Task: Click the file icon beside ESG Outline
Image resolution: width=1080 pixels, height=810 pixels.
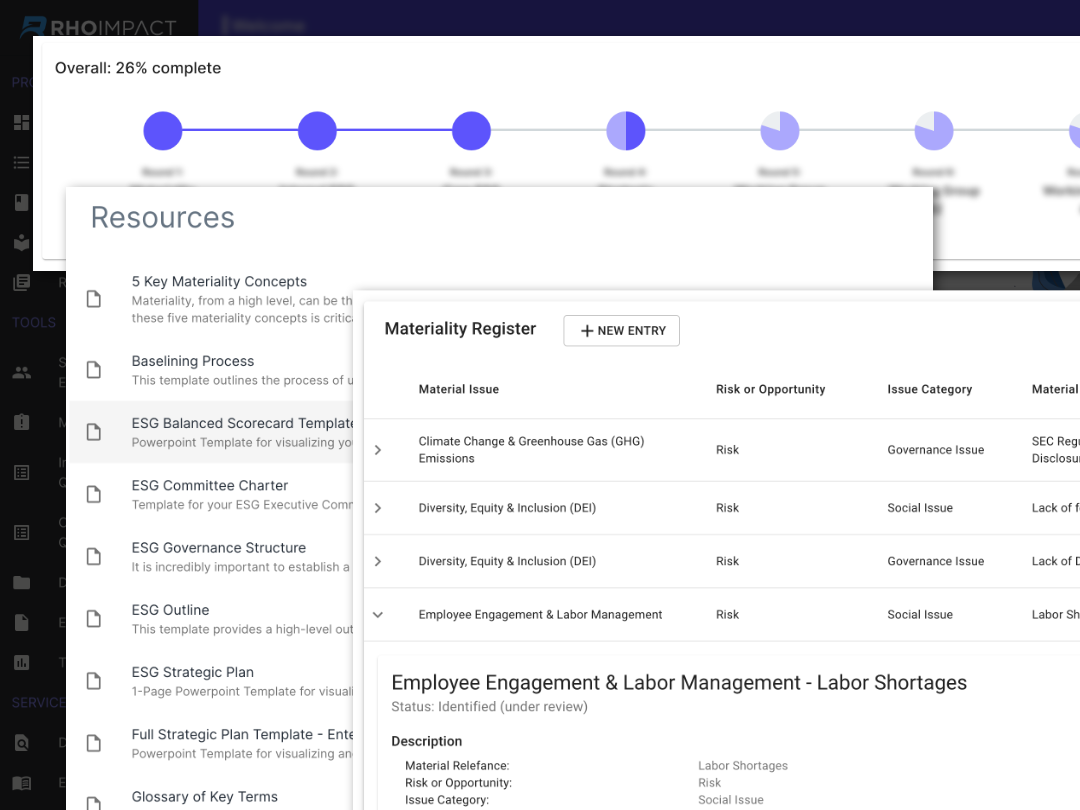Action: pos(94,619)
